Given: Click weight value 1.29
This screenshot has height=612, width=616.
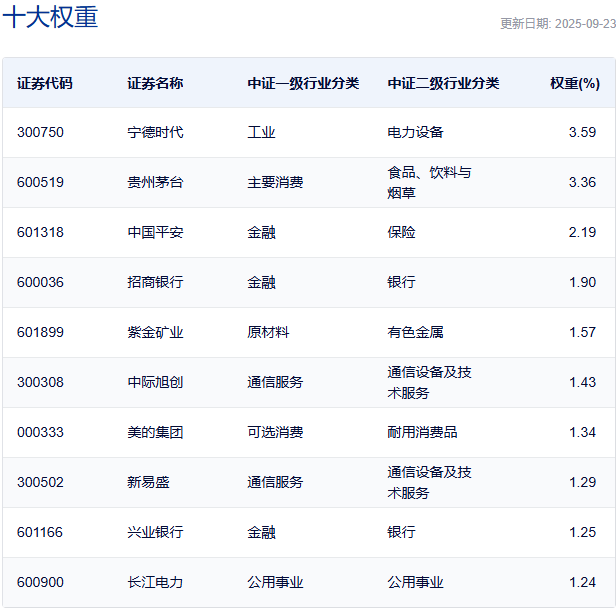Looking at the screenshot, I should [x=582, y=482].
